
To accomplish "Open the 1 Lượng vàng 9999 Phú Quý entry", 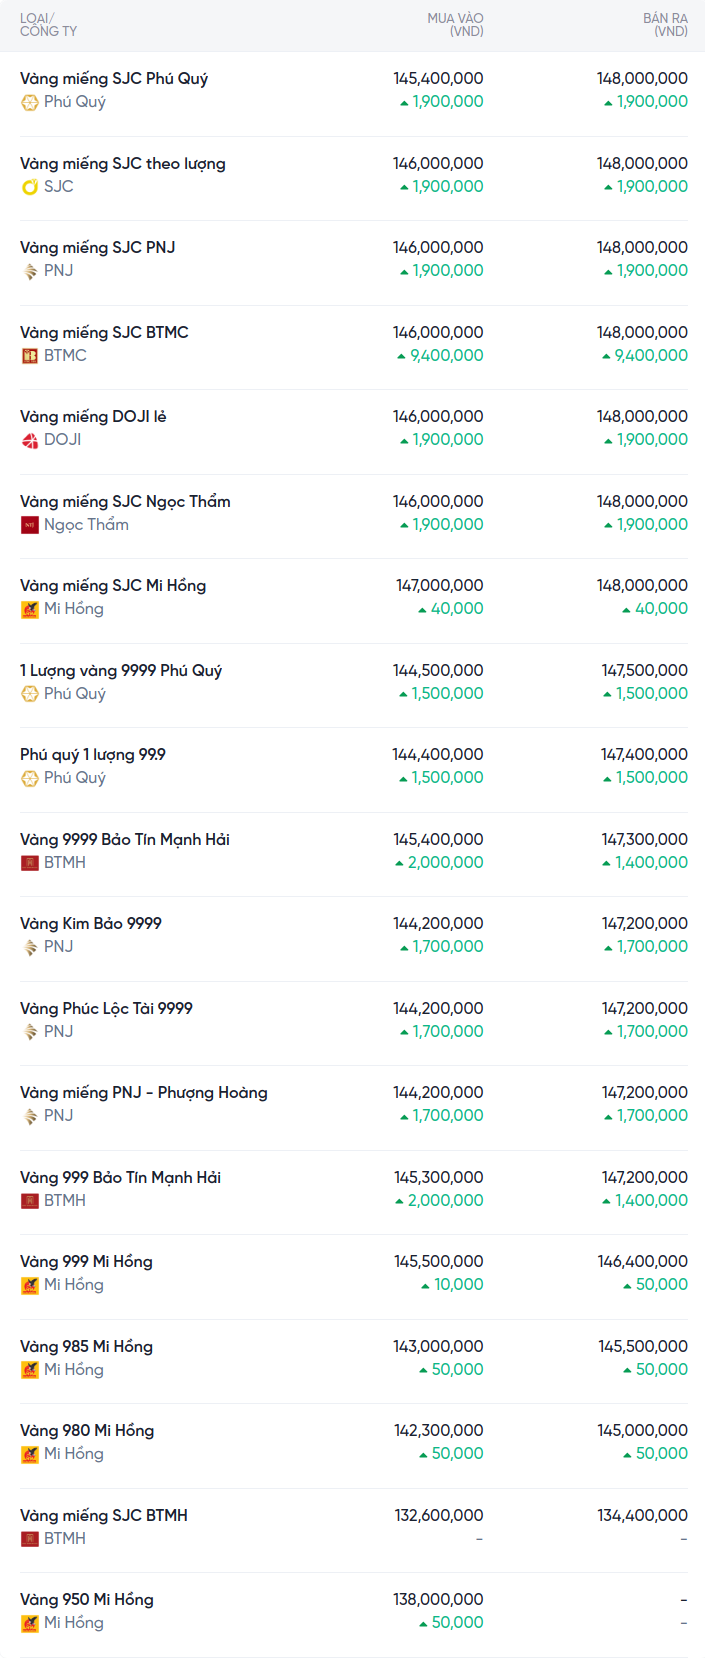I will [x=121, y=671].
